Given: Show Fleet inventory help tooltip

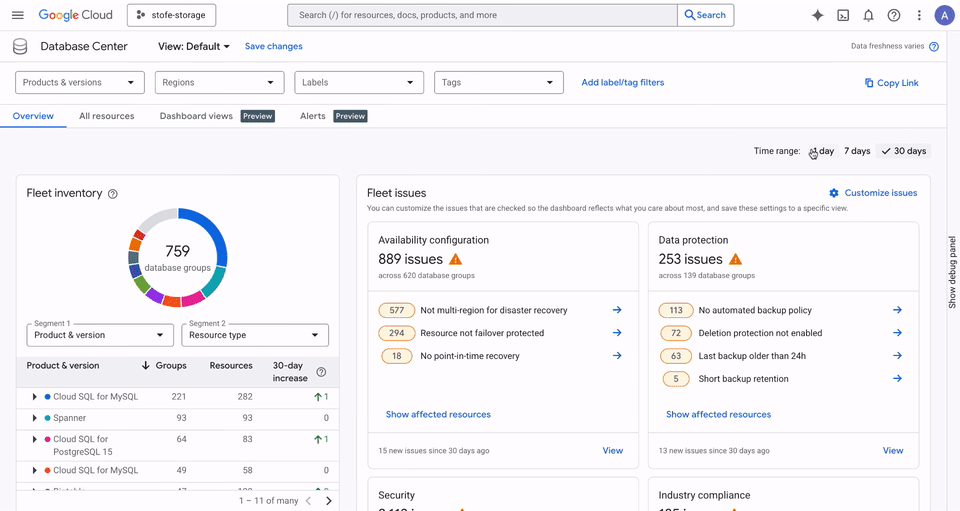Looking at the screenshot, I should (x=113, y=194).
